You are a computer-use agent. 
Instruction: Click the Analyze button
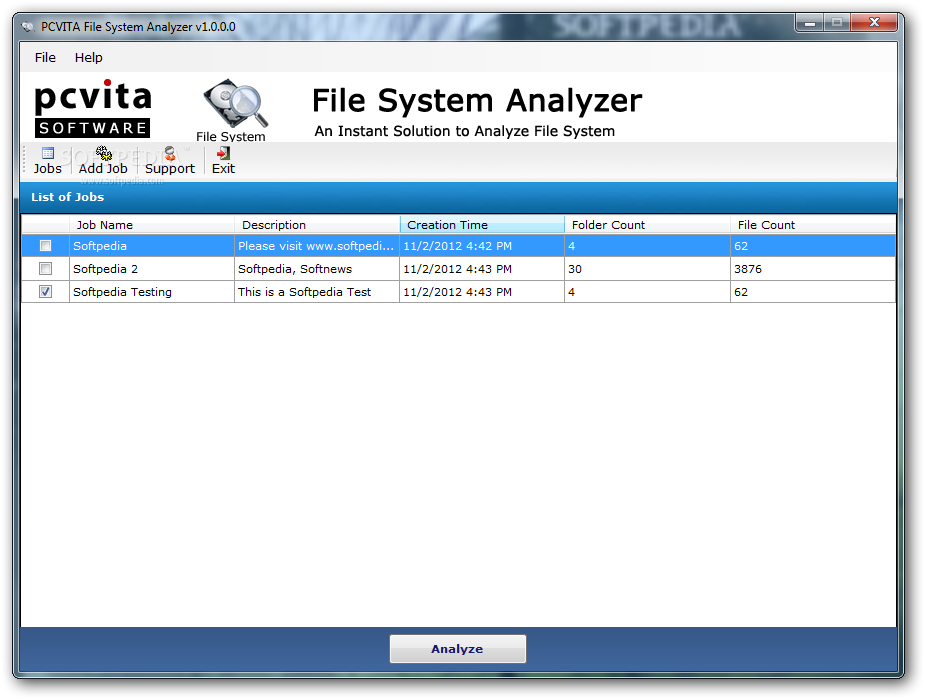[x=457, y=649]
